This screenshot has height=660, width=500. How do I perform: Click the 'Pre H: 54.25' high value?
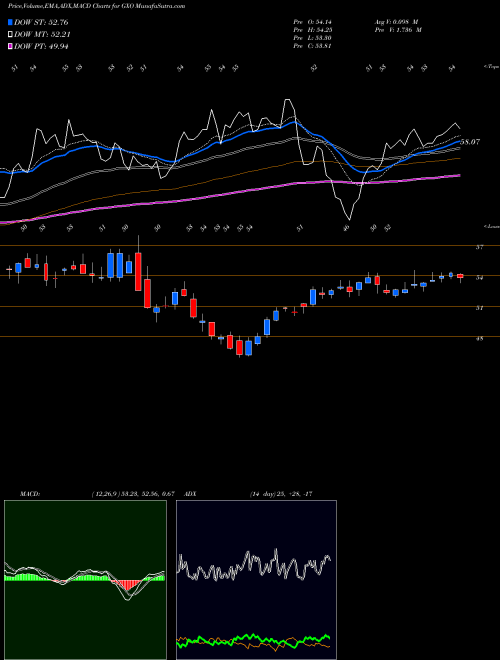click(312, 30)
